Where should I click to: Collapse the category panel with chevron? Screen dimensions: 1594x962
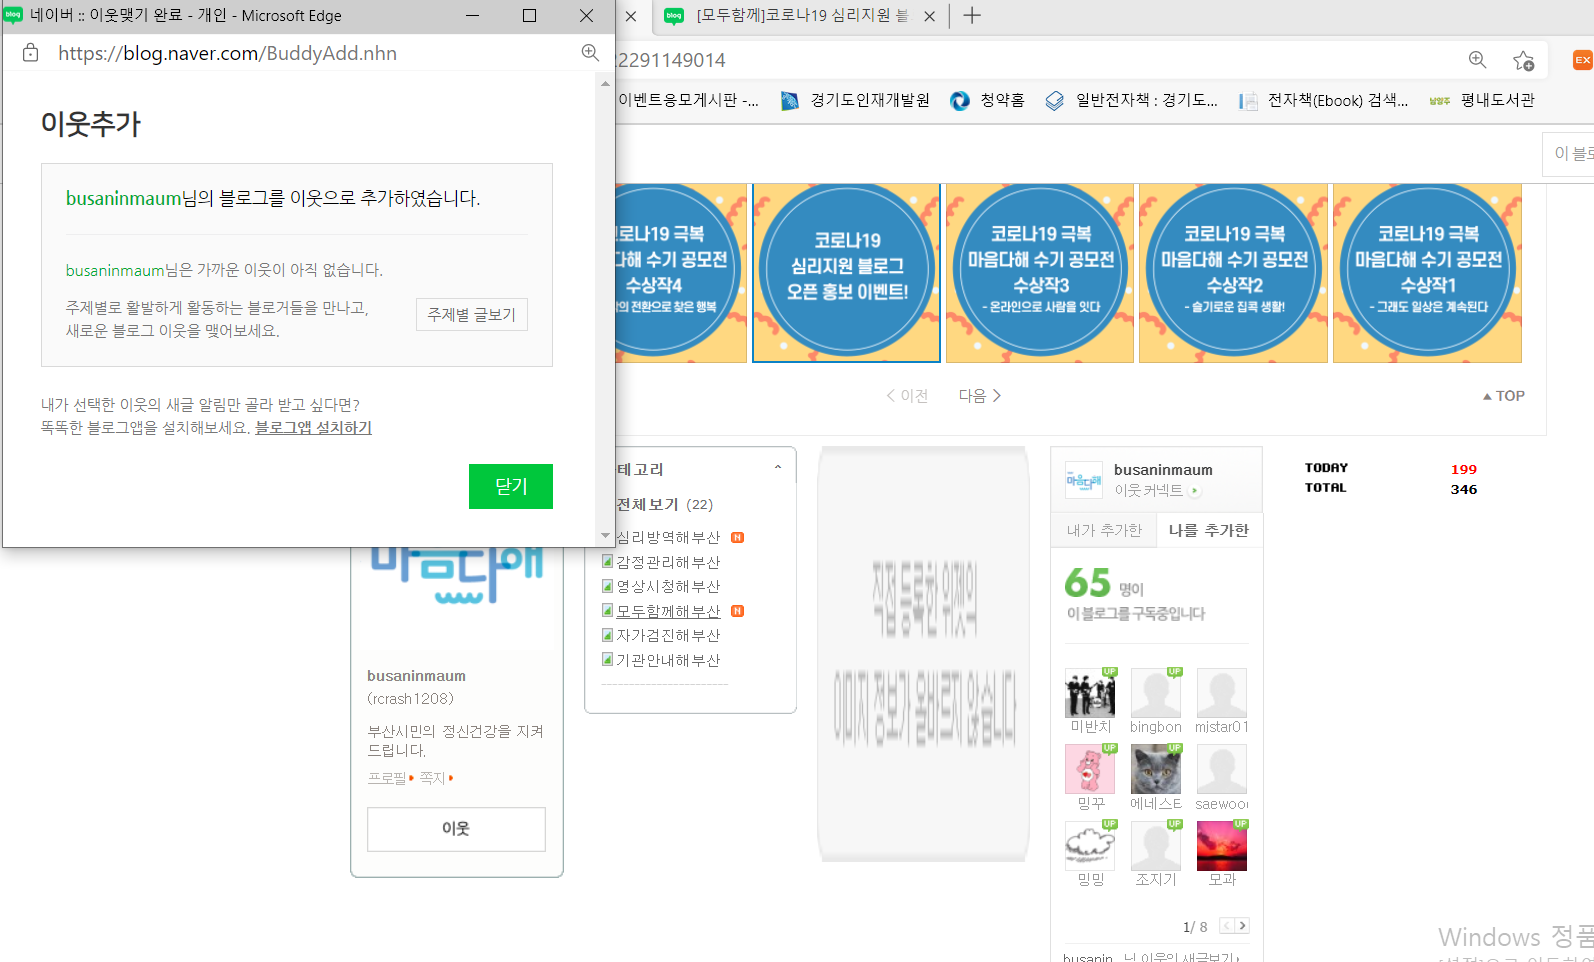(778, 468)
